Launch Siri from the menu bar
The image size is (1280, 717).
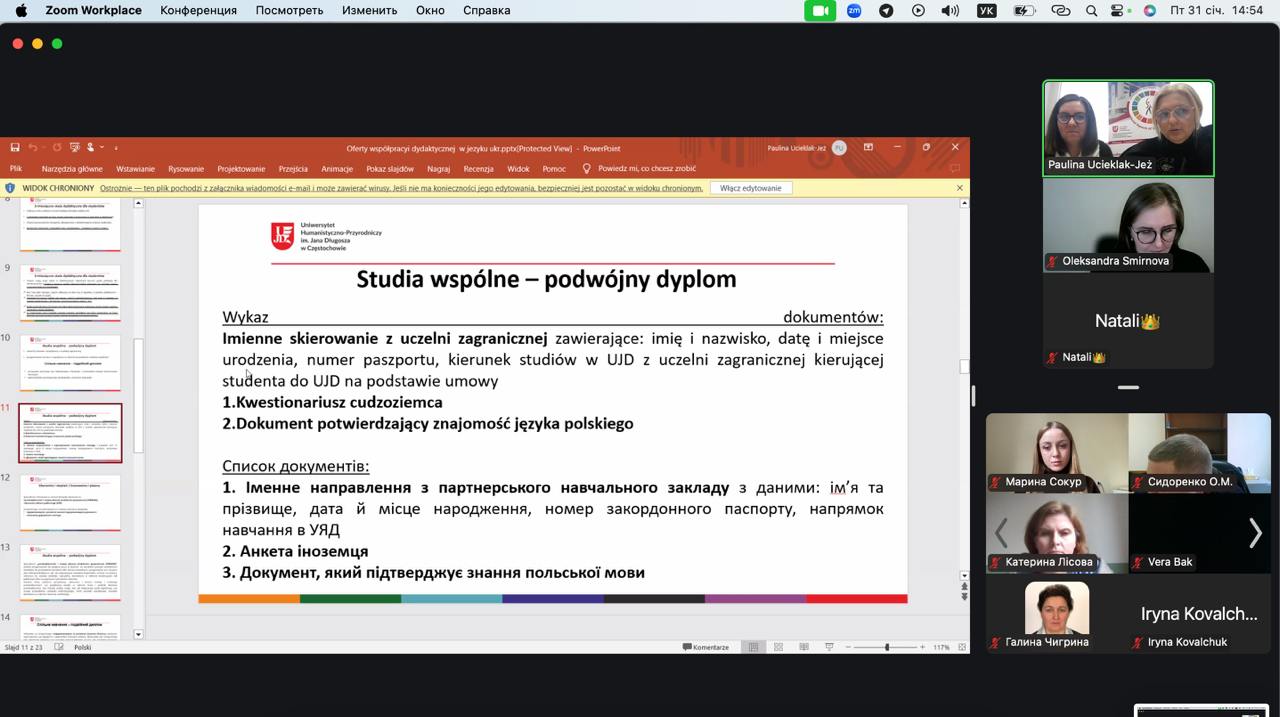click(1150, 10)
